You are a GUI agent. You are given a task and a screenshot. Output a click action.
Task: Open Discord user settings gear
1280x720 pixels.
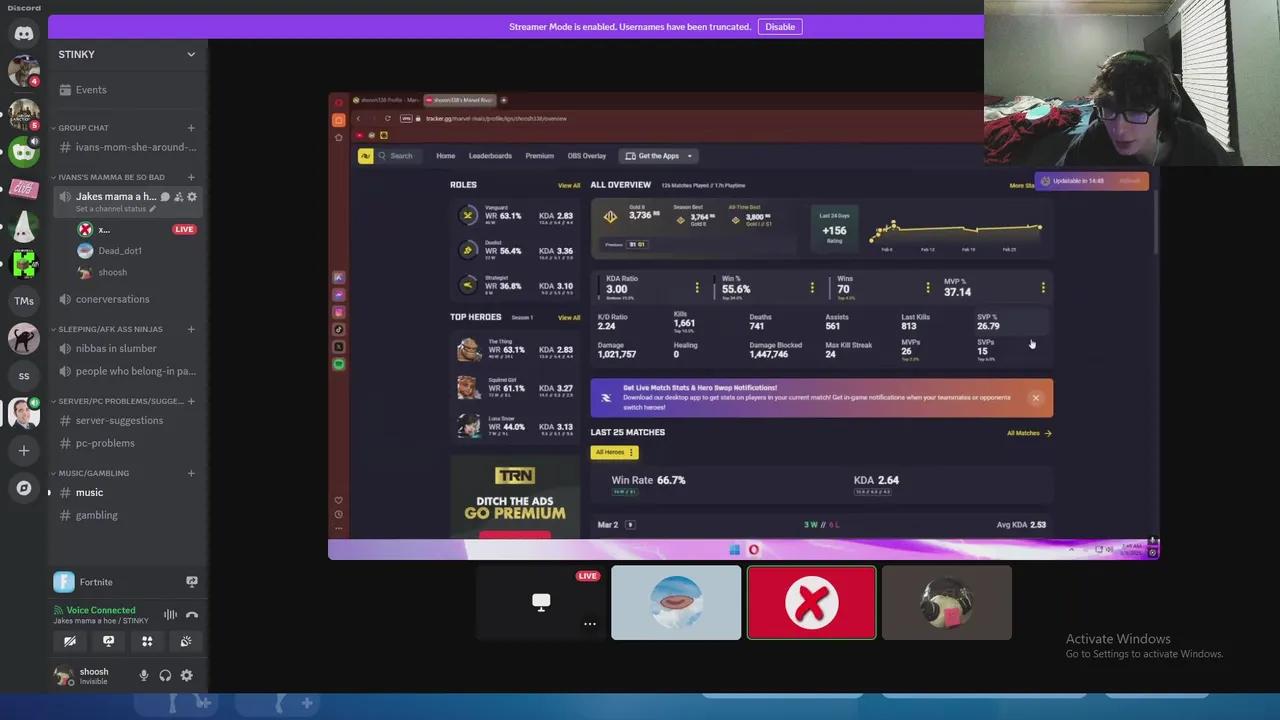187,676
